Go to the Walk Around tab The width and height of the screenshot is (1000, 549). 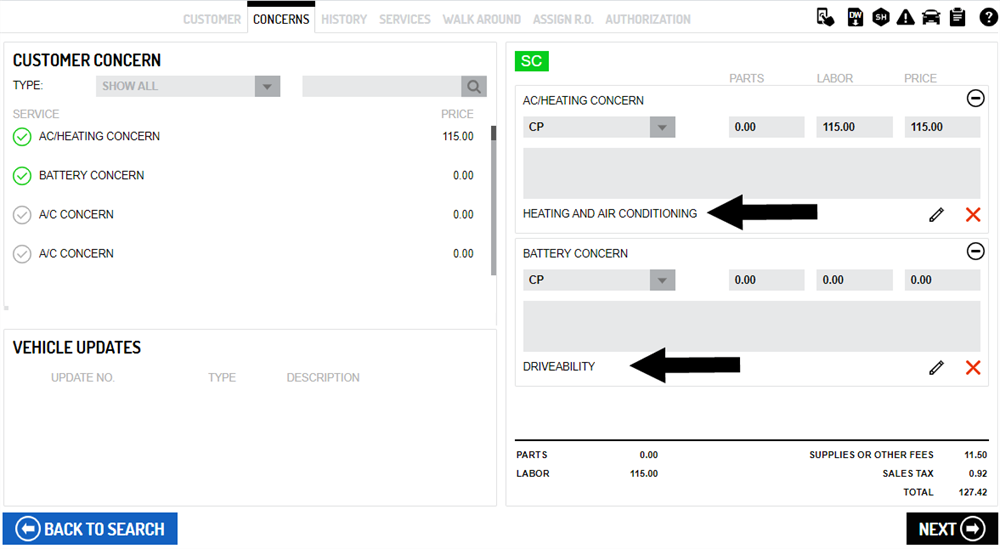point(481,19)
